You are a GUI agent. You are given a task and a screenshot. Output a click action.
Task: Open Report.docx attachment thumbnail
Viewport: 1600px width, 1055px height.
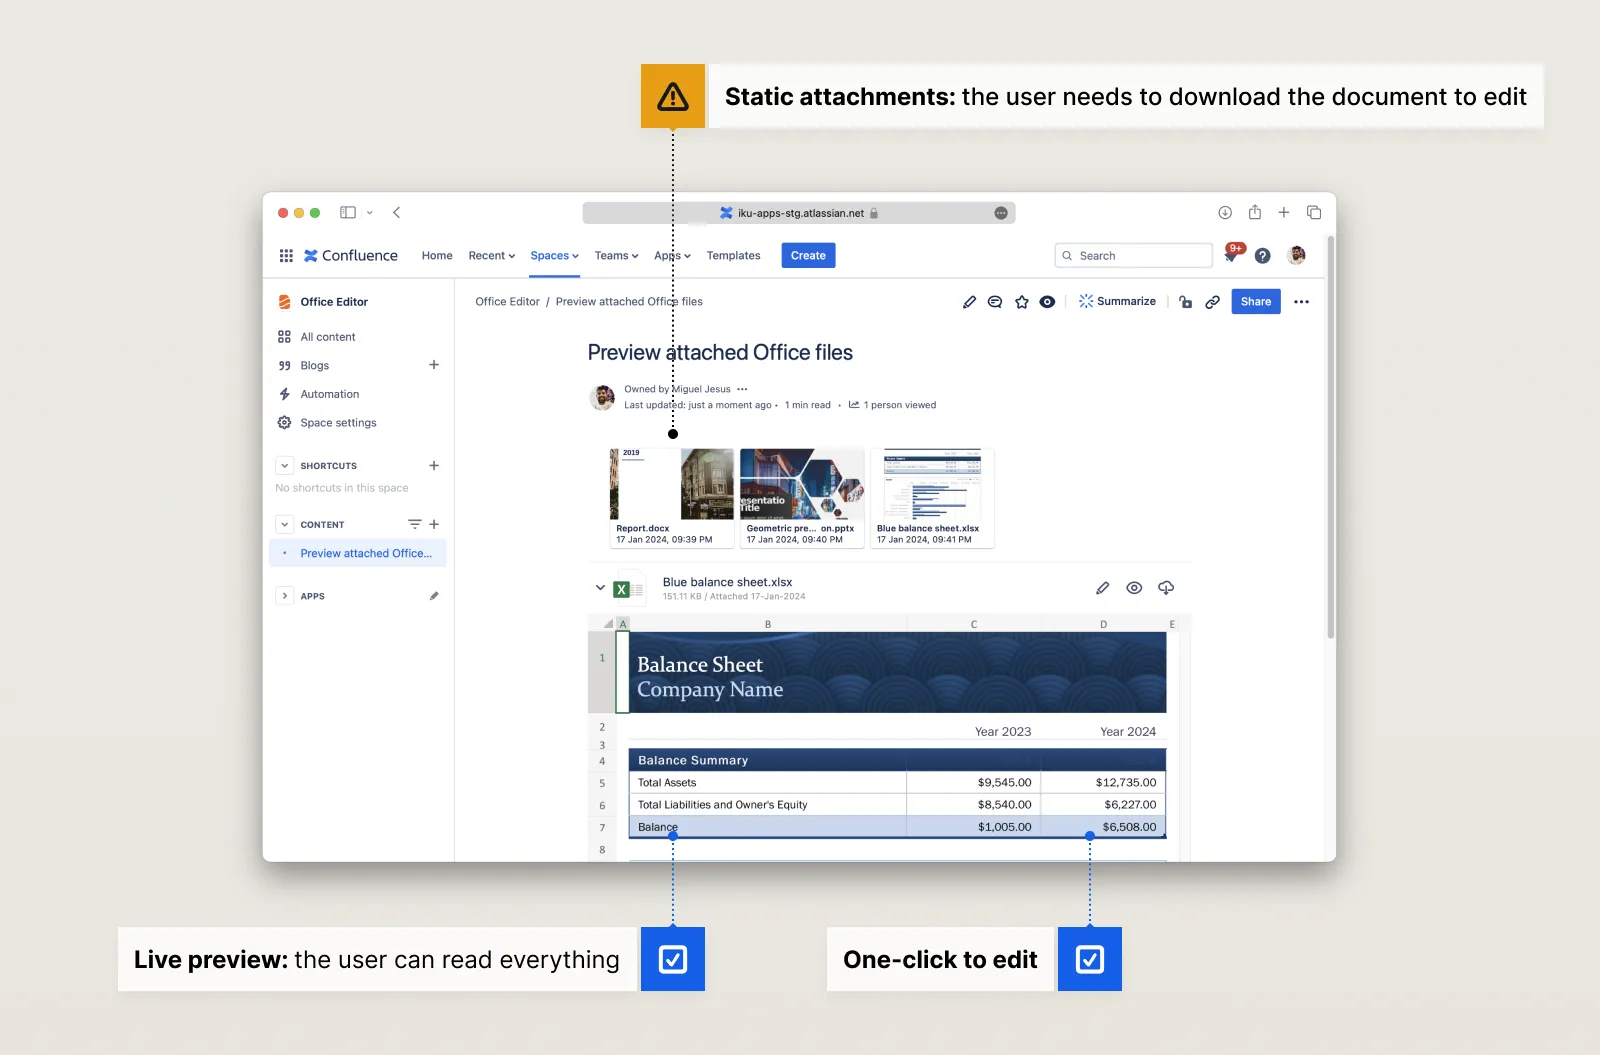[x=672, y=497]
